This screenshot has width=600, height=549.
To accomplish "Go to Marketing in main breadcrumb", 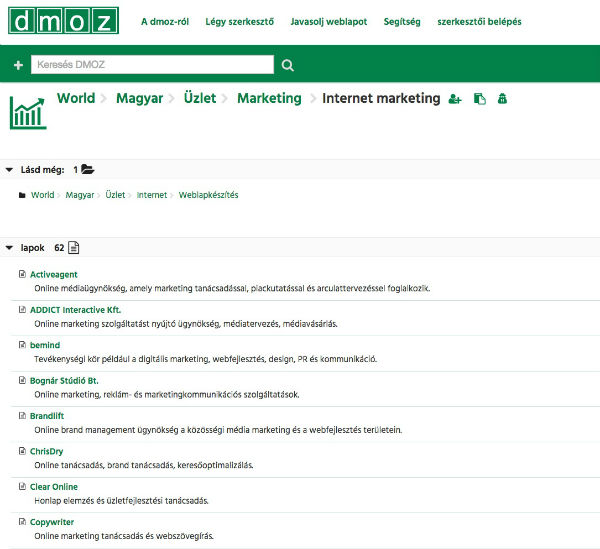I will (x=269, y=98).
